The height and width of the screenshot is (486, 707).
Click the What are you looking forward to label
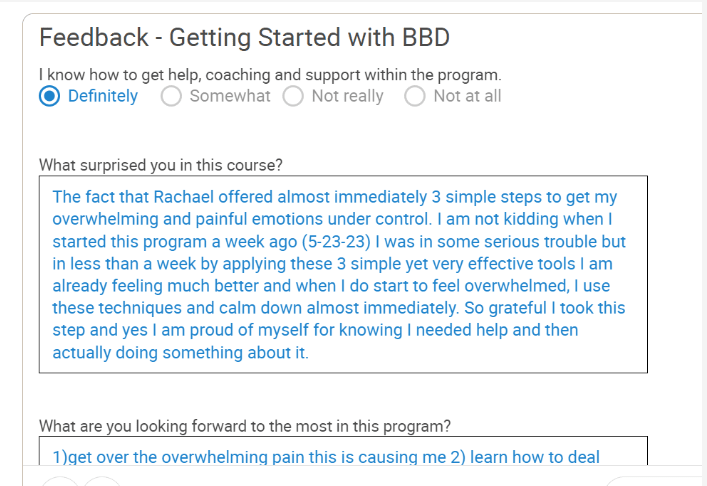point(245,426)
